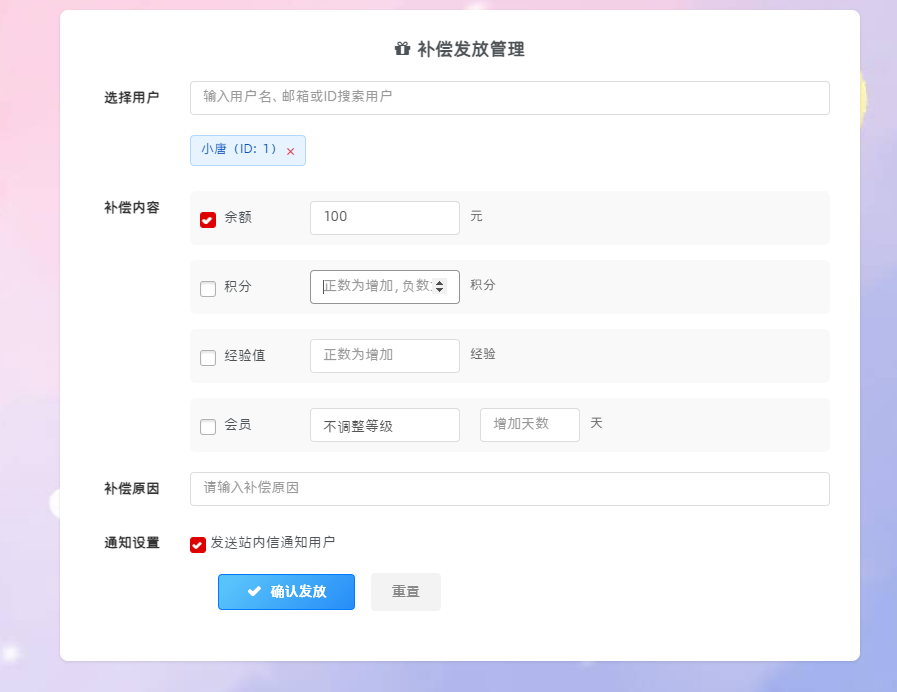Click the user search input field
The width and height of the screenshot is (897, 692).
[x=510, y=97]
